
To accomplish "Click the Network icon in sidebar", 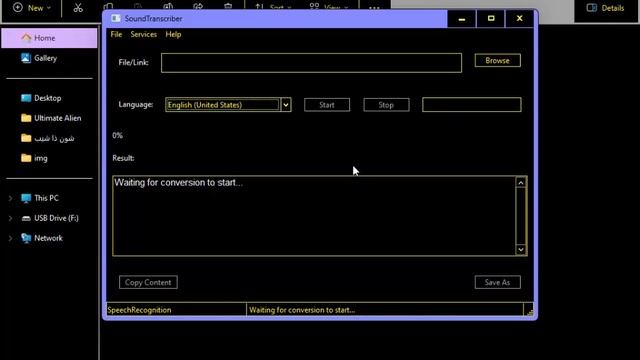I will (x=26, y=238).
